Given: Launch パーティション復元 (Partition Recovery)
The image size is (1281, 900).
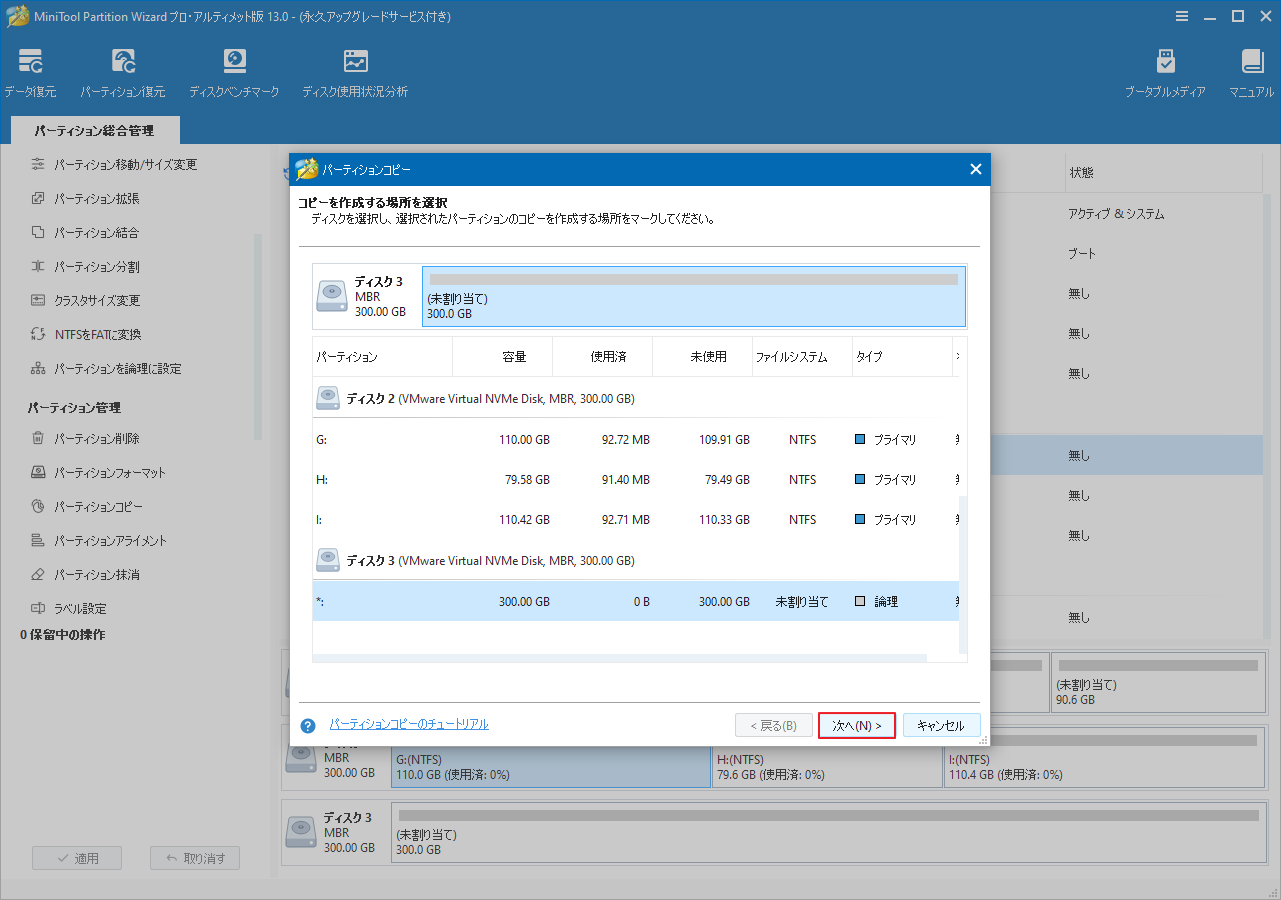Looking at the screenshot, I should [x=123, y=70].
